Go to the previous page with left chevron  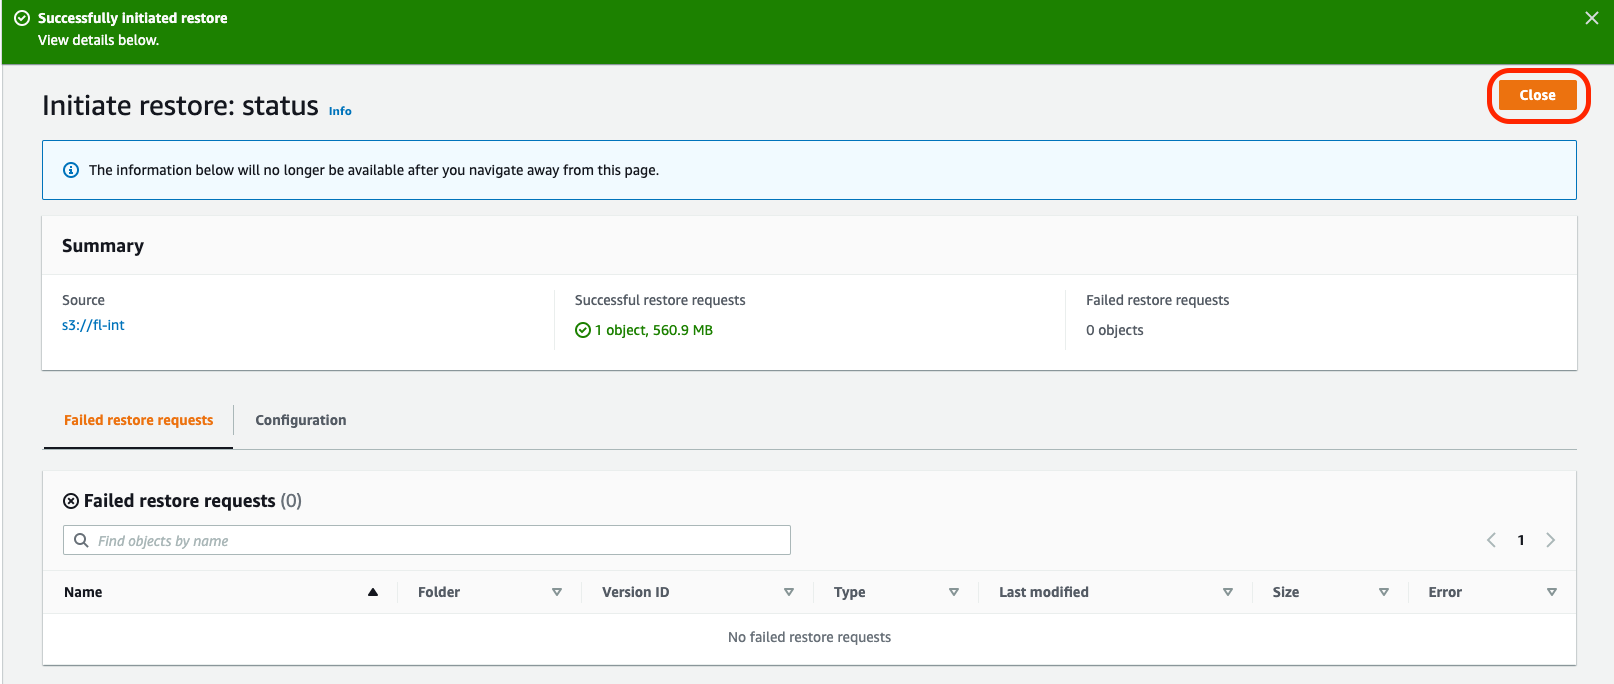[1491, 540]
